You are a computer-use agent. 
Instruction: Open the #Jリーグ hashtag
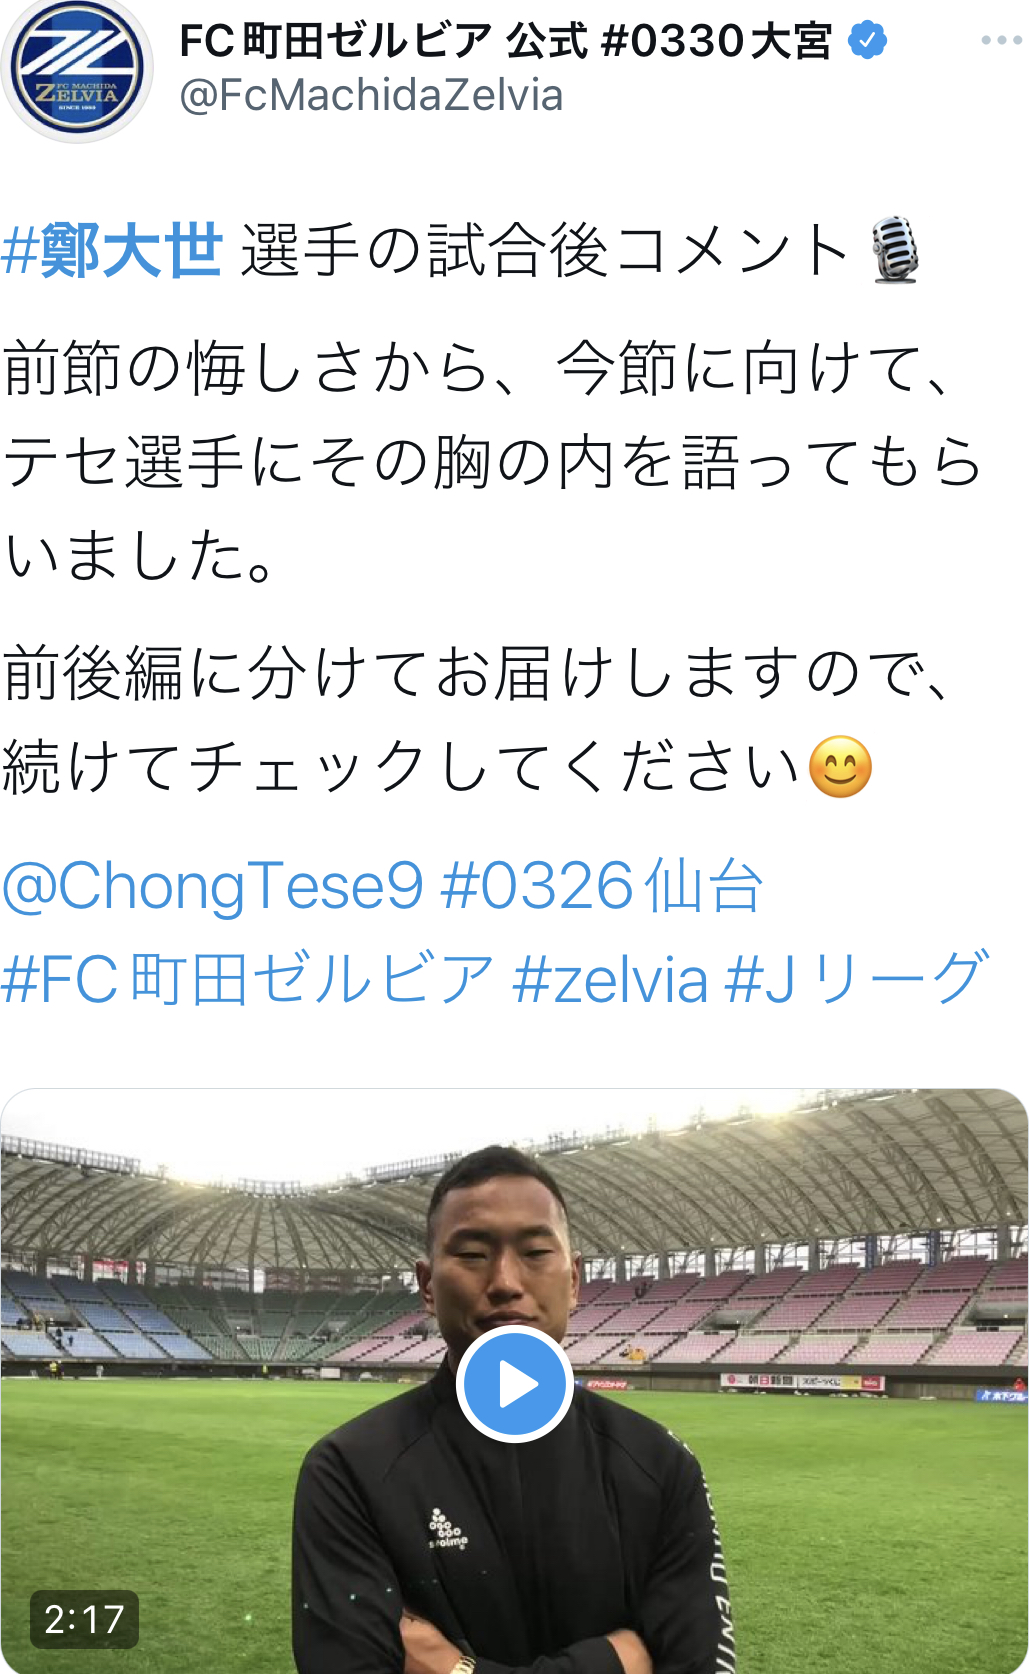click(x=857, y=978)
